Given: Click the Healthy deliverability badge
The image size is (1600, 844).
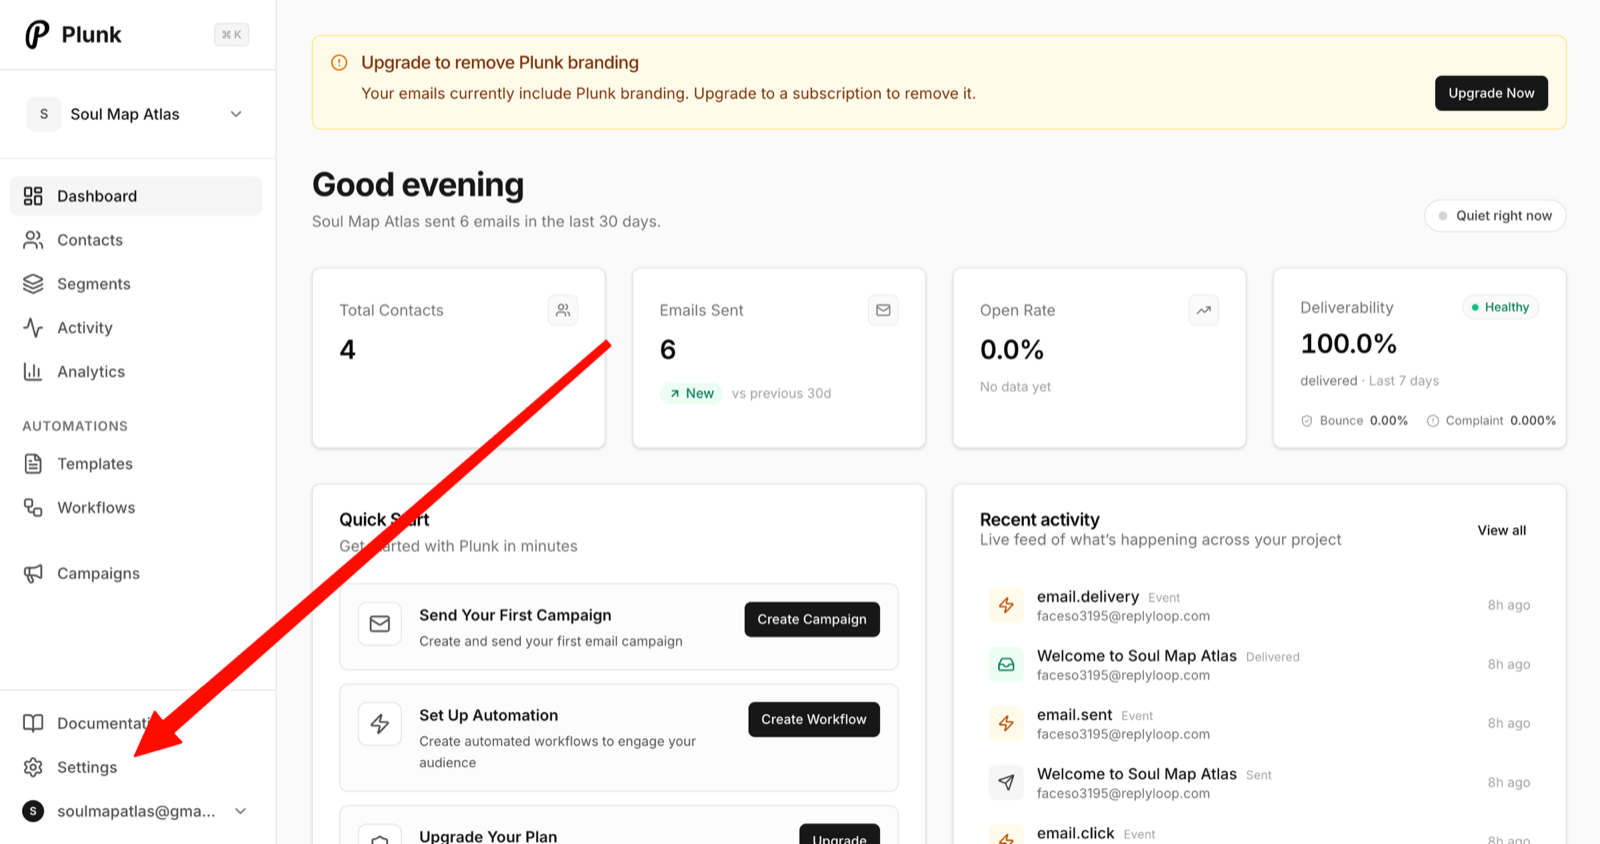Looking at the screenshot, I should click(1500, 307).
